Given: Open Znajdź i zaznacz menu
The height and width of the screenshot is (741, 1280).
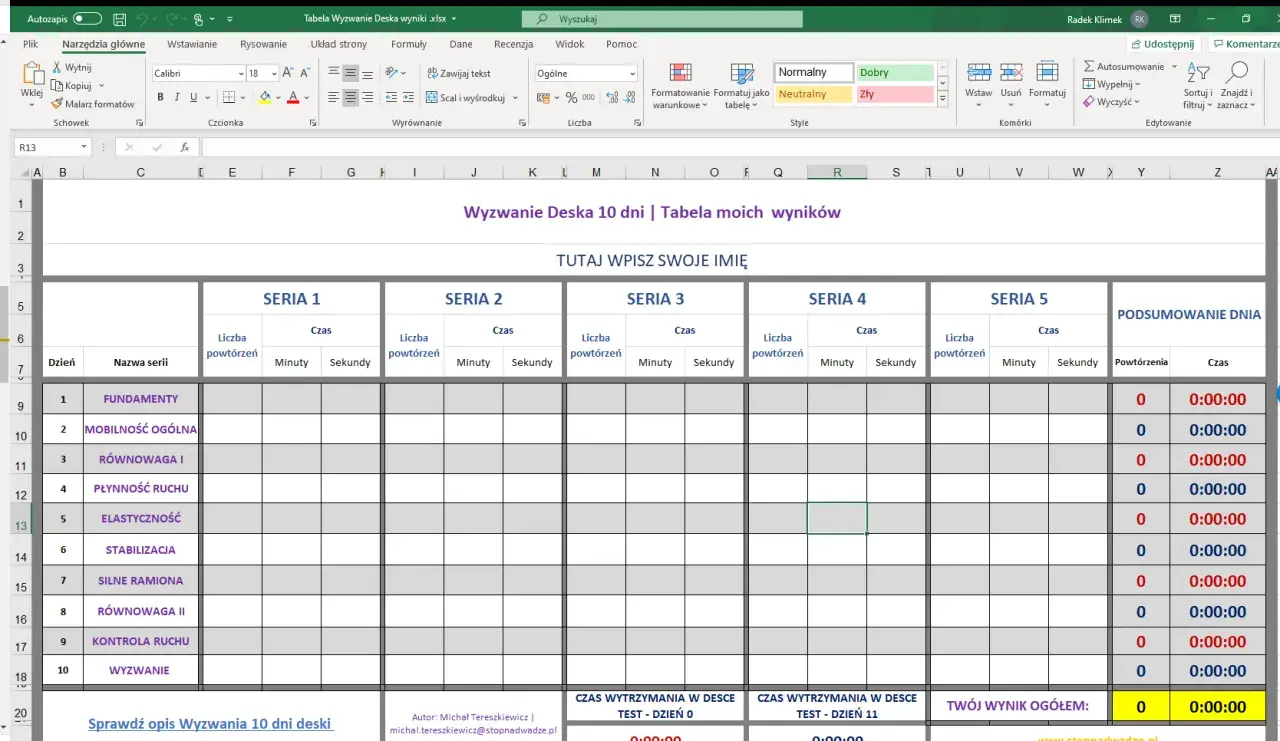Looking at the screenshot, I should pyautogui.click(x=1238, y=86).
